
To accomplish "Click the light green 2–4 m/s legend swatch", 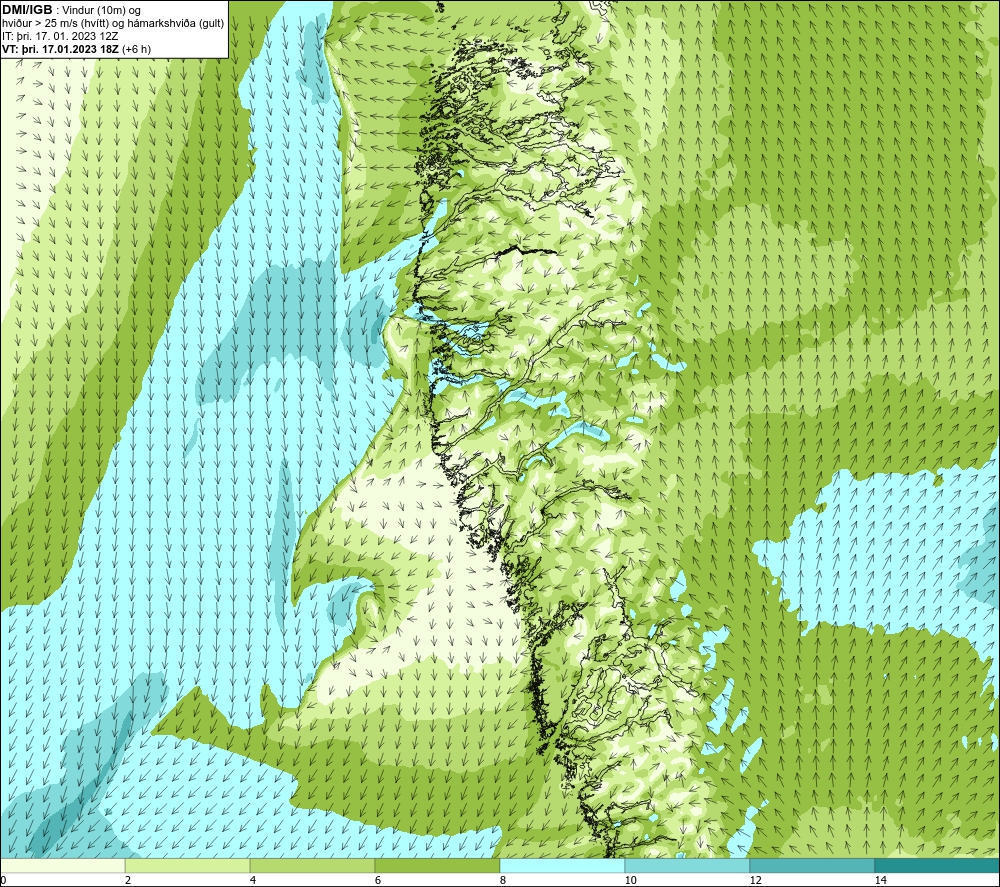I will click(188, 865).
